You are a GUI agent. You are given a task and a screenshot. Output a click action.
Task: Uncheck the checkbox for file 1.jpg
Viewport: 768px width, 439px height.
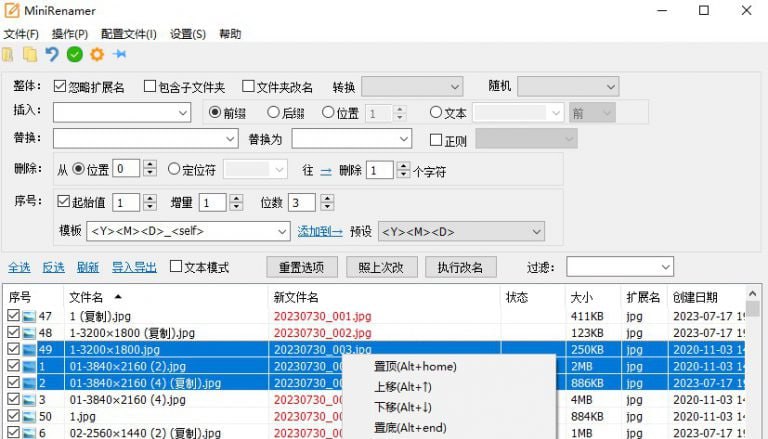(x=13, y=415)
